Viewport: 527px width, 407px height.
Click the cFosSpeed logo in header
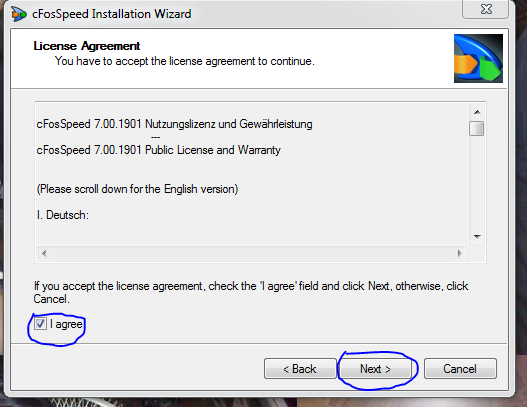[x=478, y=58]
